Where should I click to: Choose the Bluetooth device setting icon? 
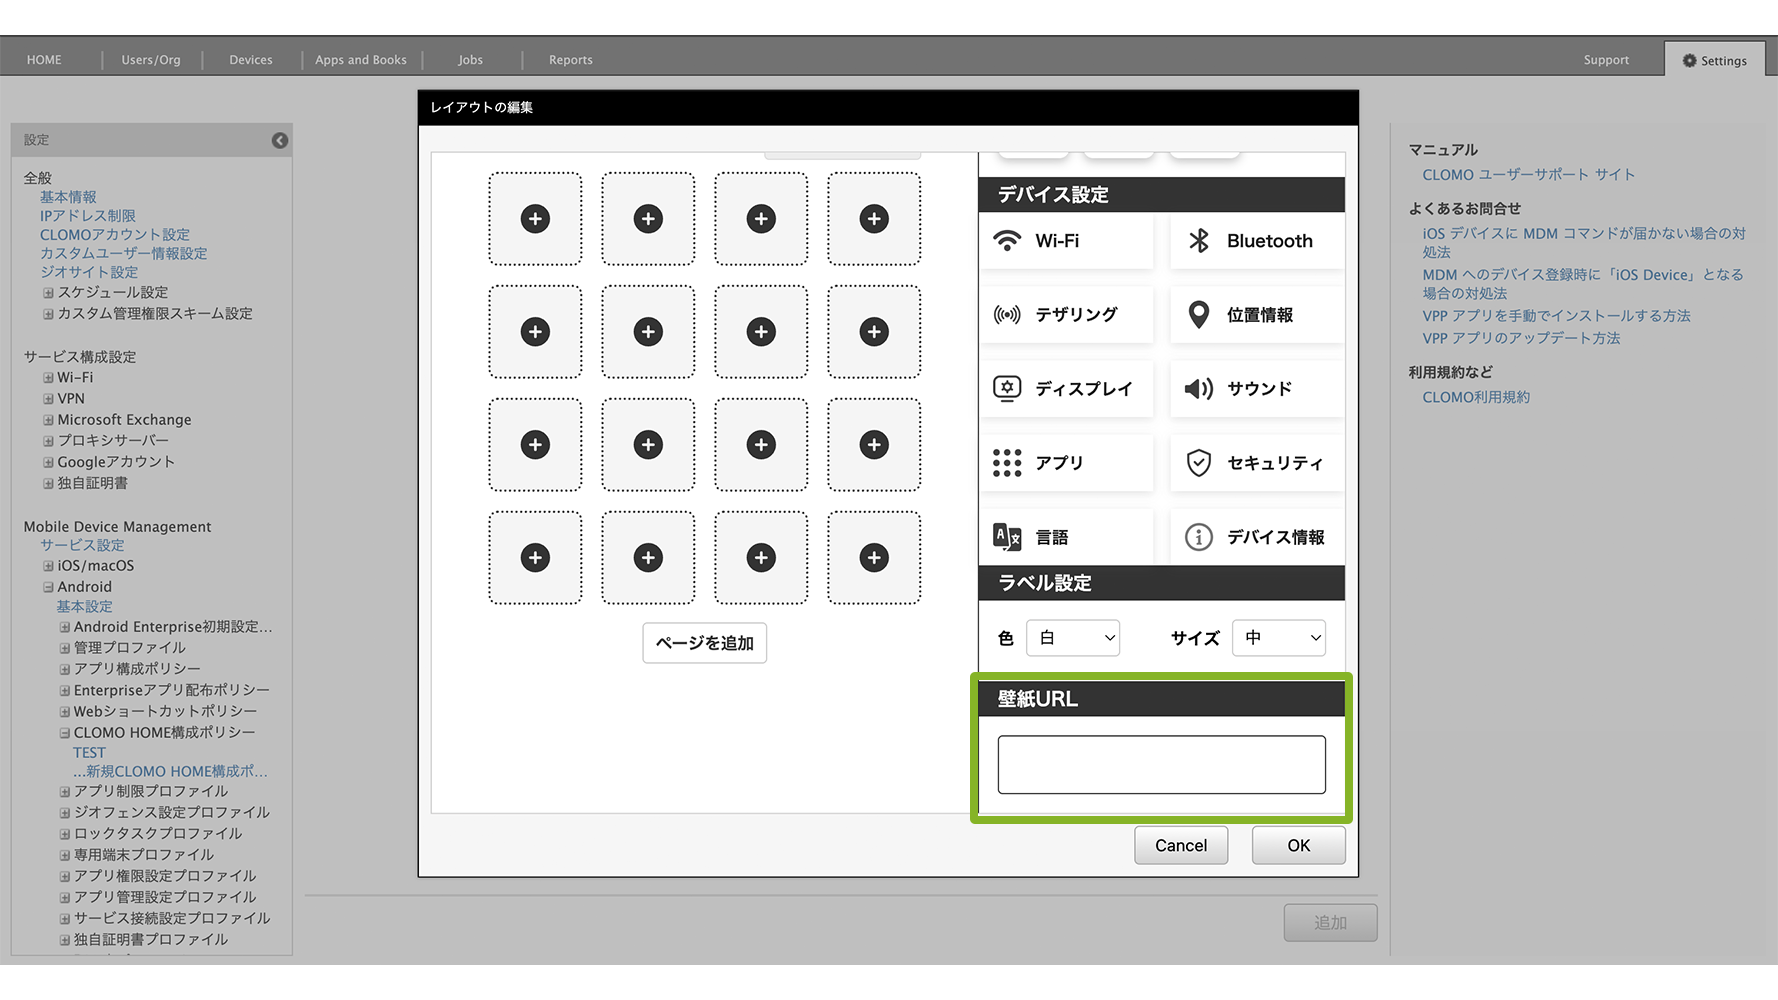click(x=1198, y=241)
